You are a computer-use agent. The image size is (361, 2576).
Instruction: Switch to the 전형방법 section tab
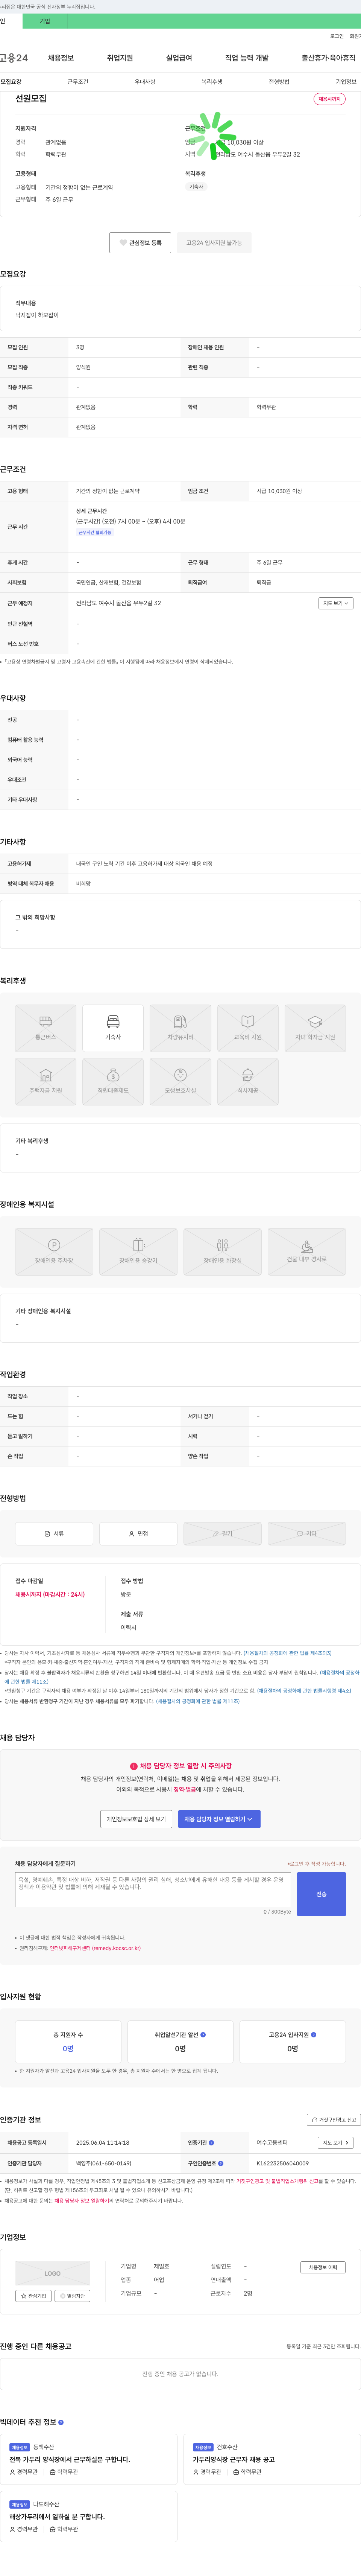click(x=279, y=82)
